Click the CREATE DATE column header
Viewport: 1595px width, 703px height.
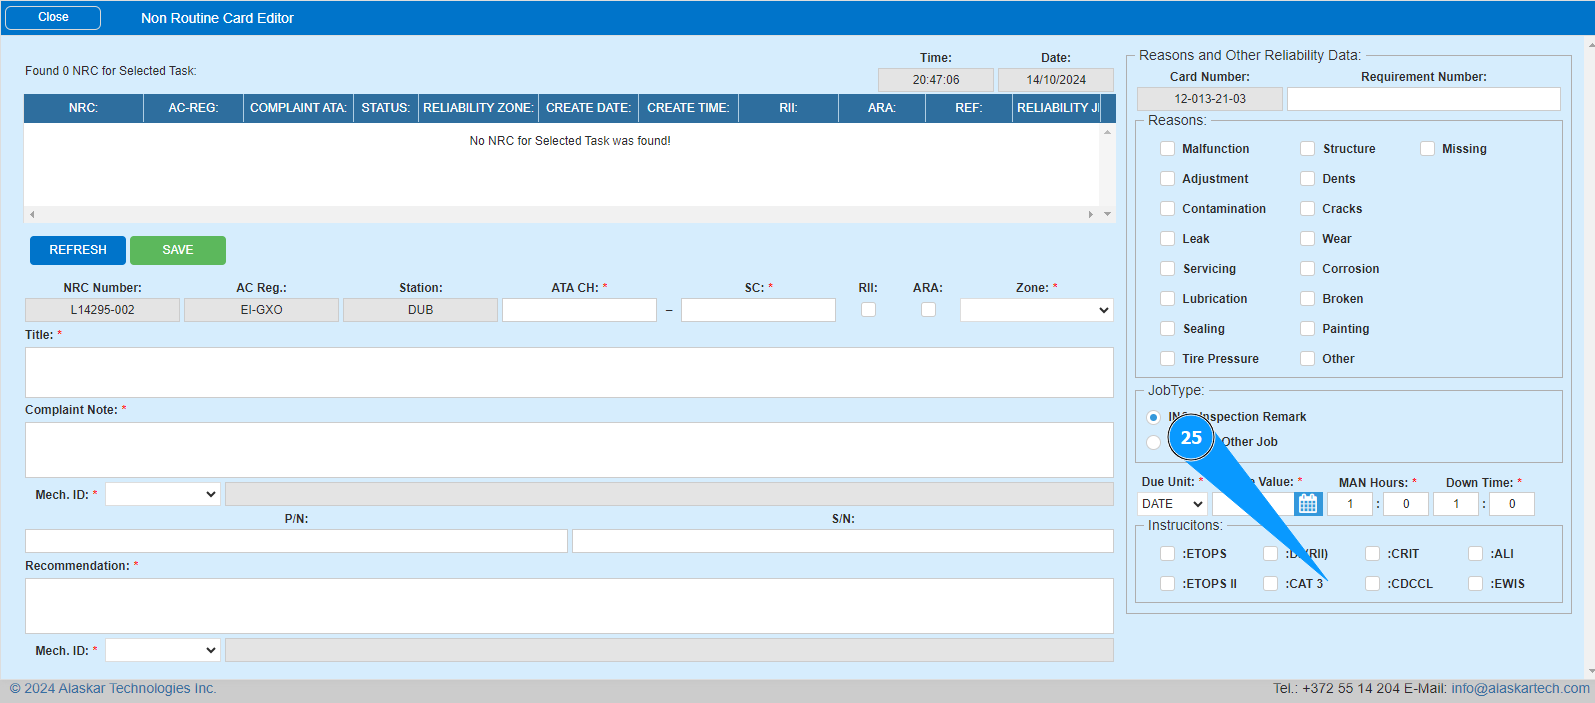588,108
